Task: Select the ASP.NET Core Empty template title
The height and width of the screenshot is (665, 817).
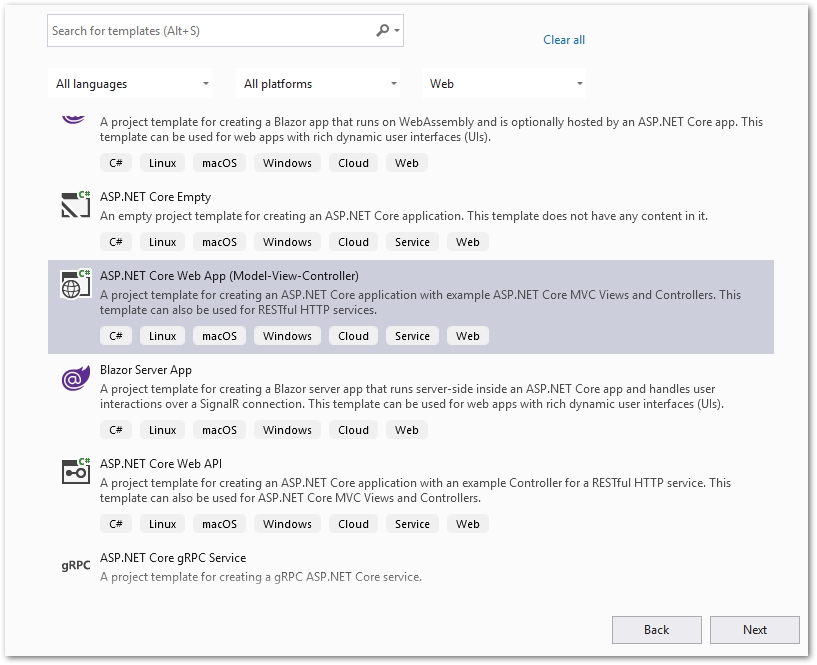Action: click(x=155, y=197)
